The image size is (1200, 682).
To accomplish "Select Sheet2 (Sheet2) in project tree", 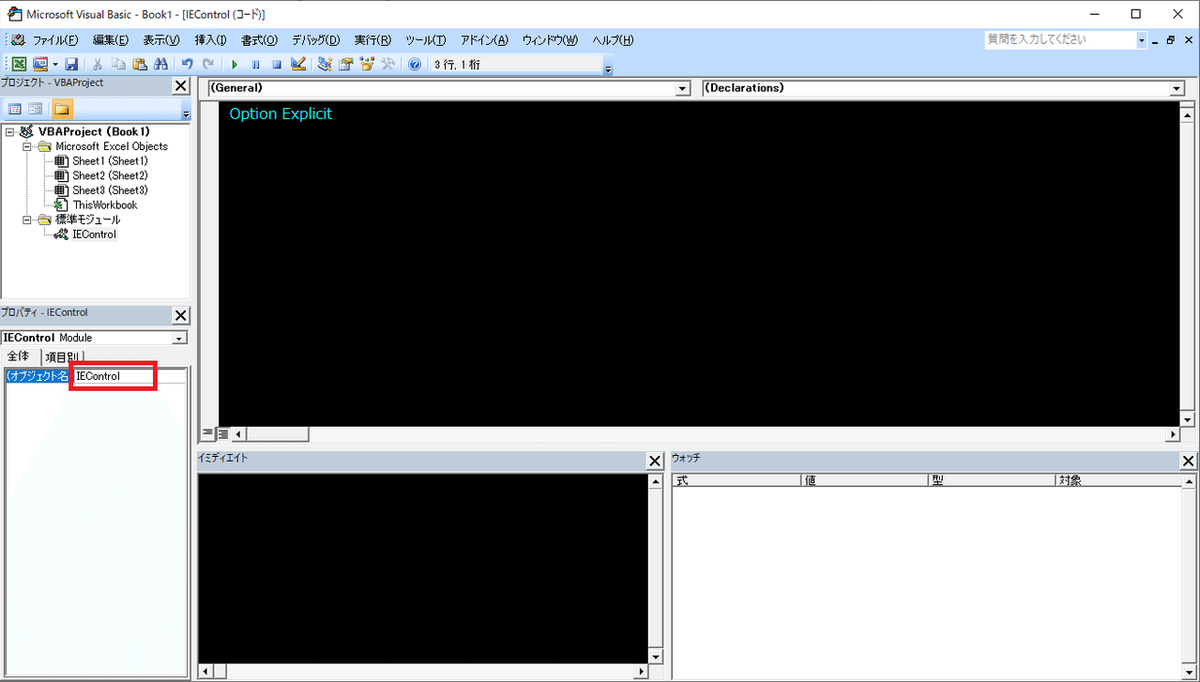I will click(x=110, y=176).
